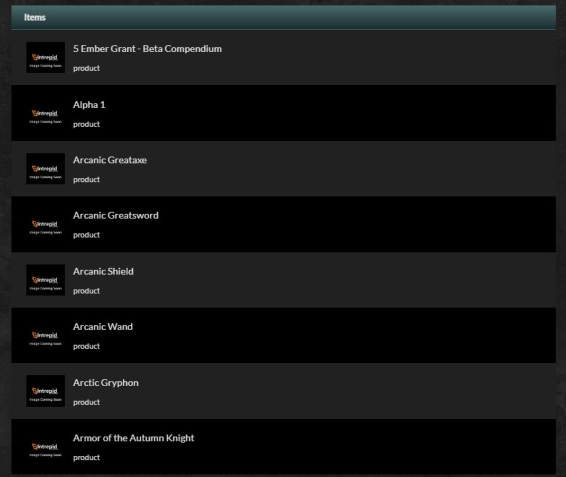Click the product label under Alpha 1

click(x=86, y=124)
